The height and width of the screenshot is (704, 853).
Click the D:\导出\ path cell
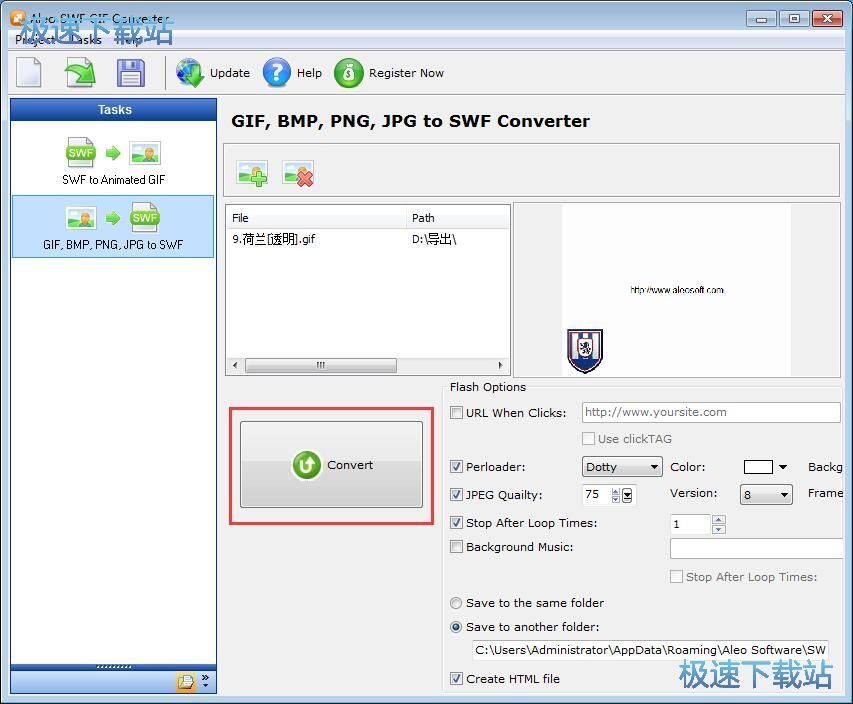434,239
